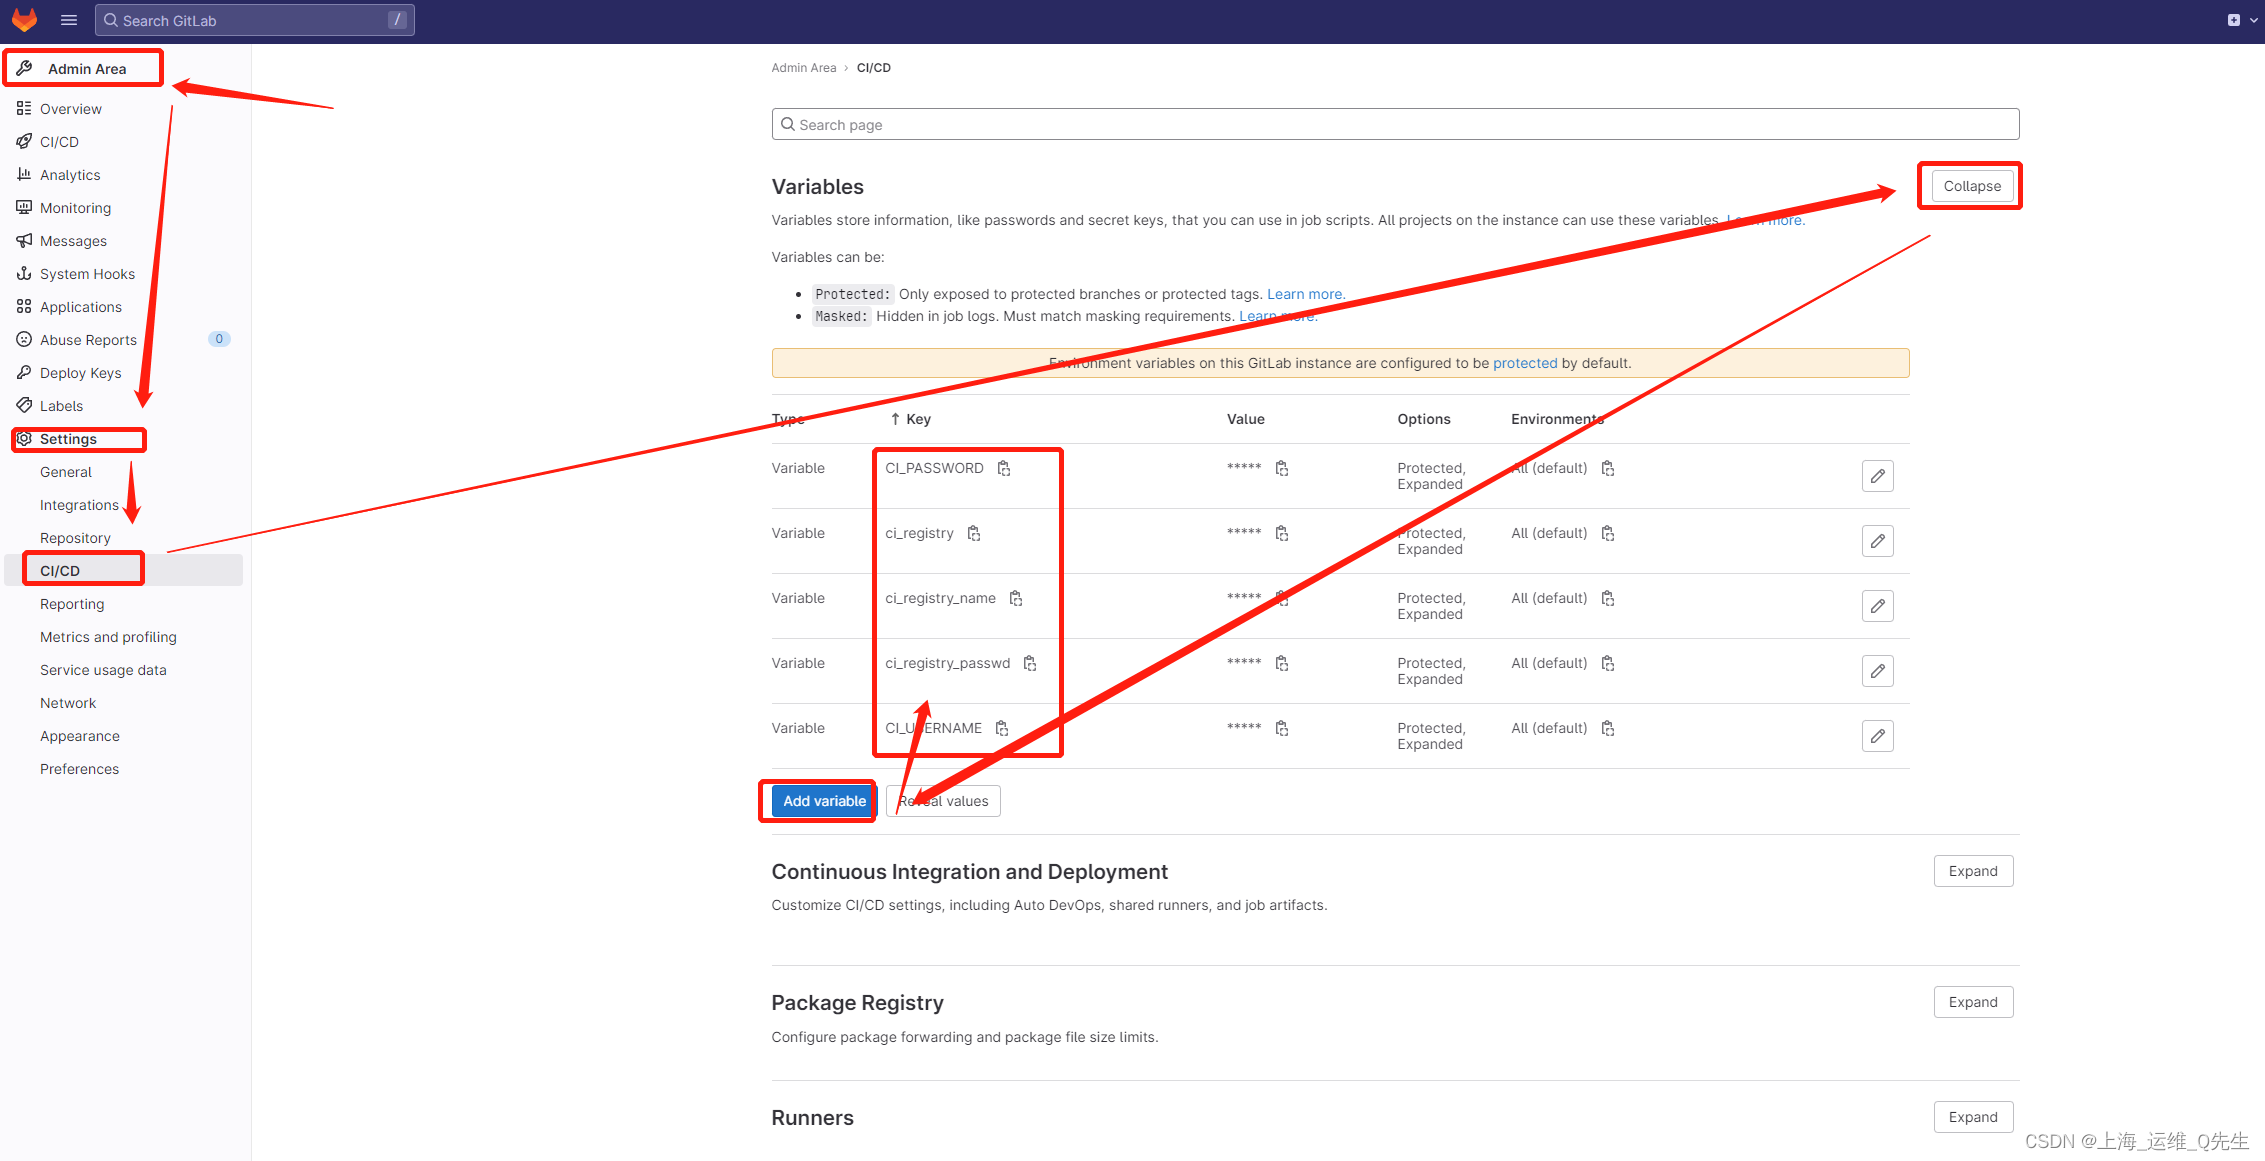
Task: Expand Continuous Integration and Deployment section
Action: point(1972,871)
